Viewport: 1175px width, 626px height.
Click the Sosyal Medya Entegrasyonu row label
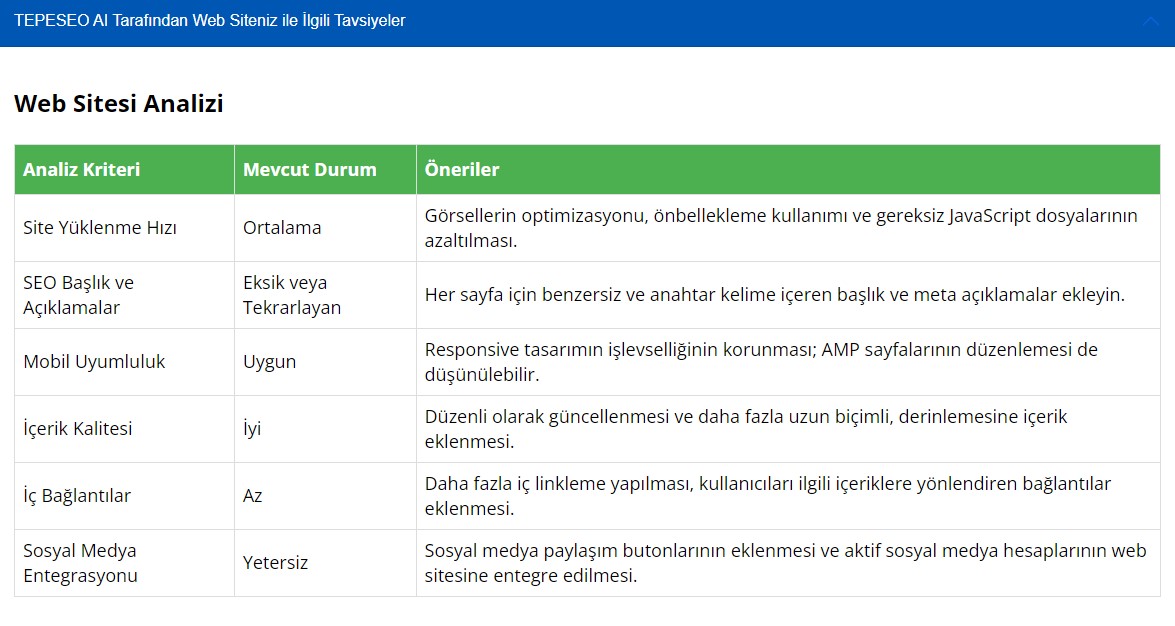point(80,563)
